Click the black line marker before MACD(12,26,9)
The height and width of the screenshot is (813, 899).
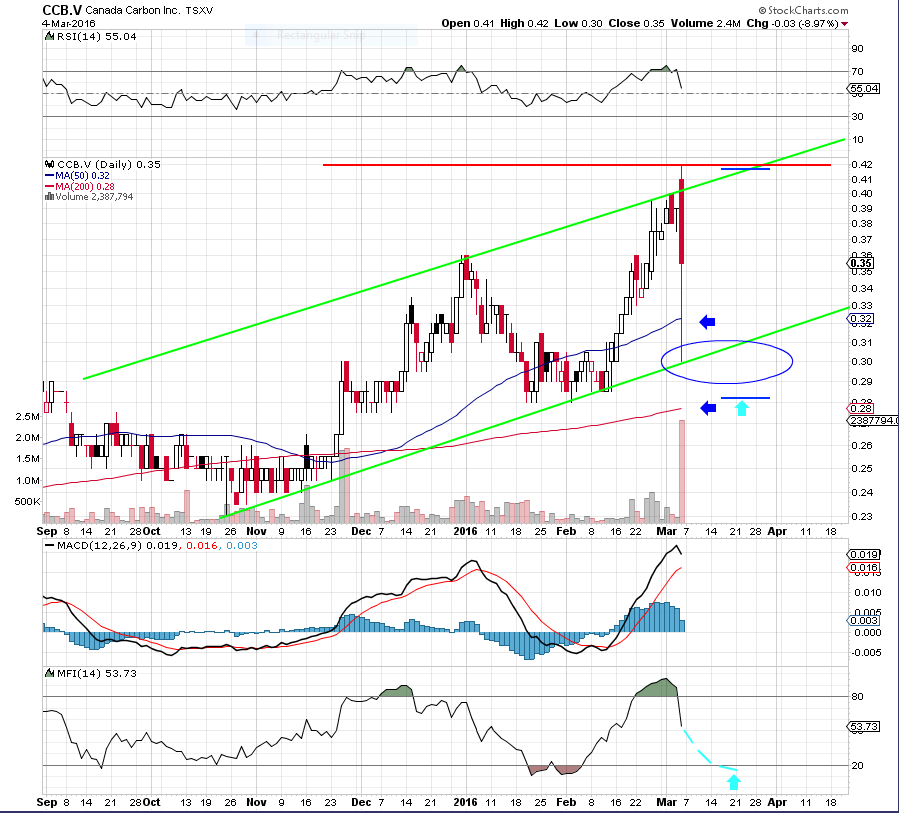click(50, 545)
